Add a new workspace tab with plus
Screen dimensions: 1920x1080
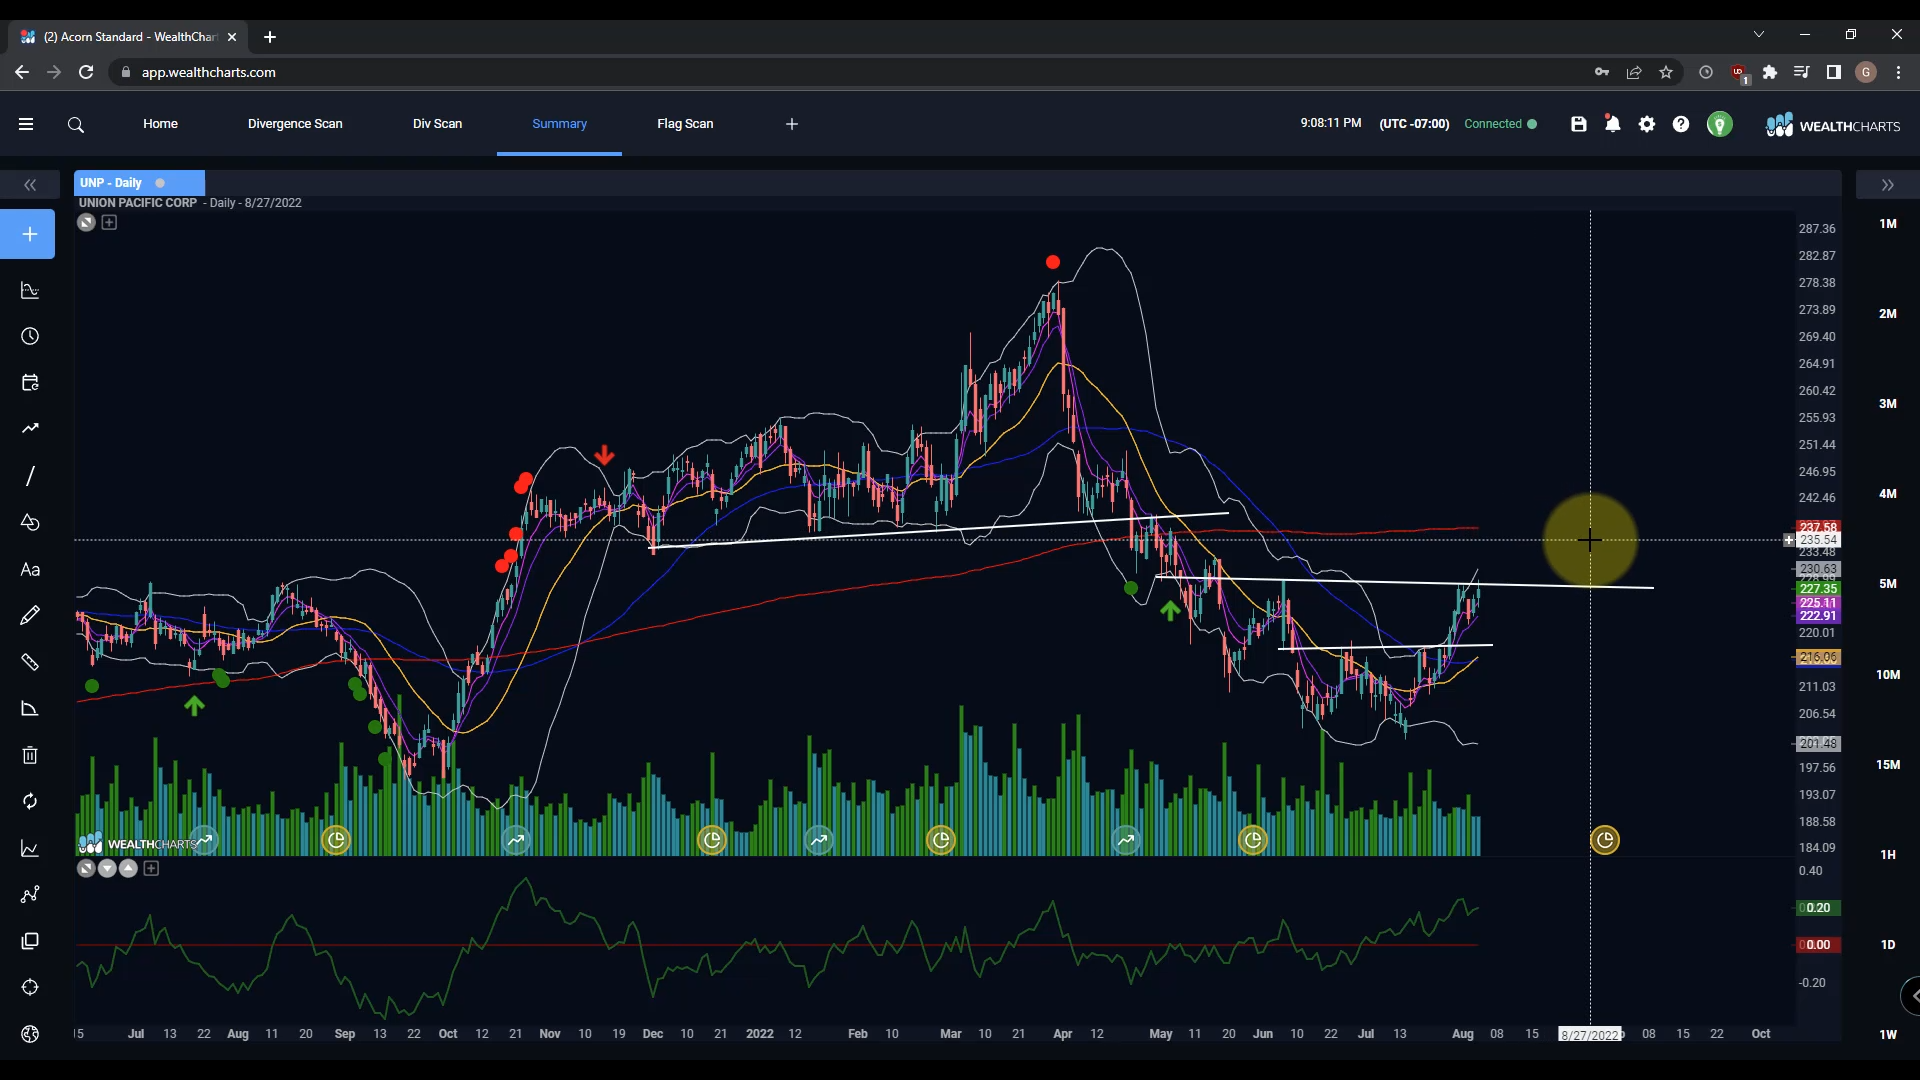click(792, 124)
